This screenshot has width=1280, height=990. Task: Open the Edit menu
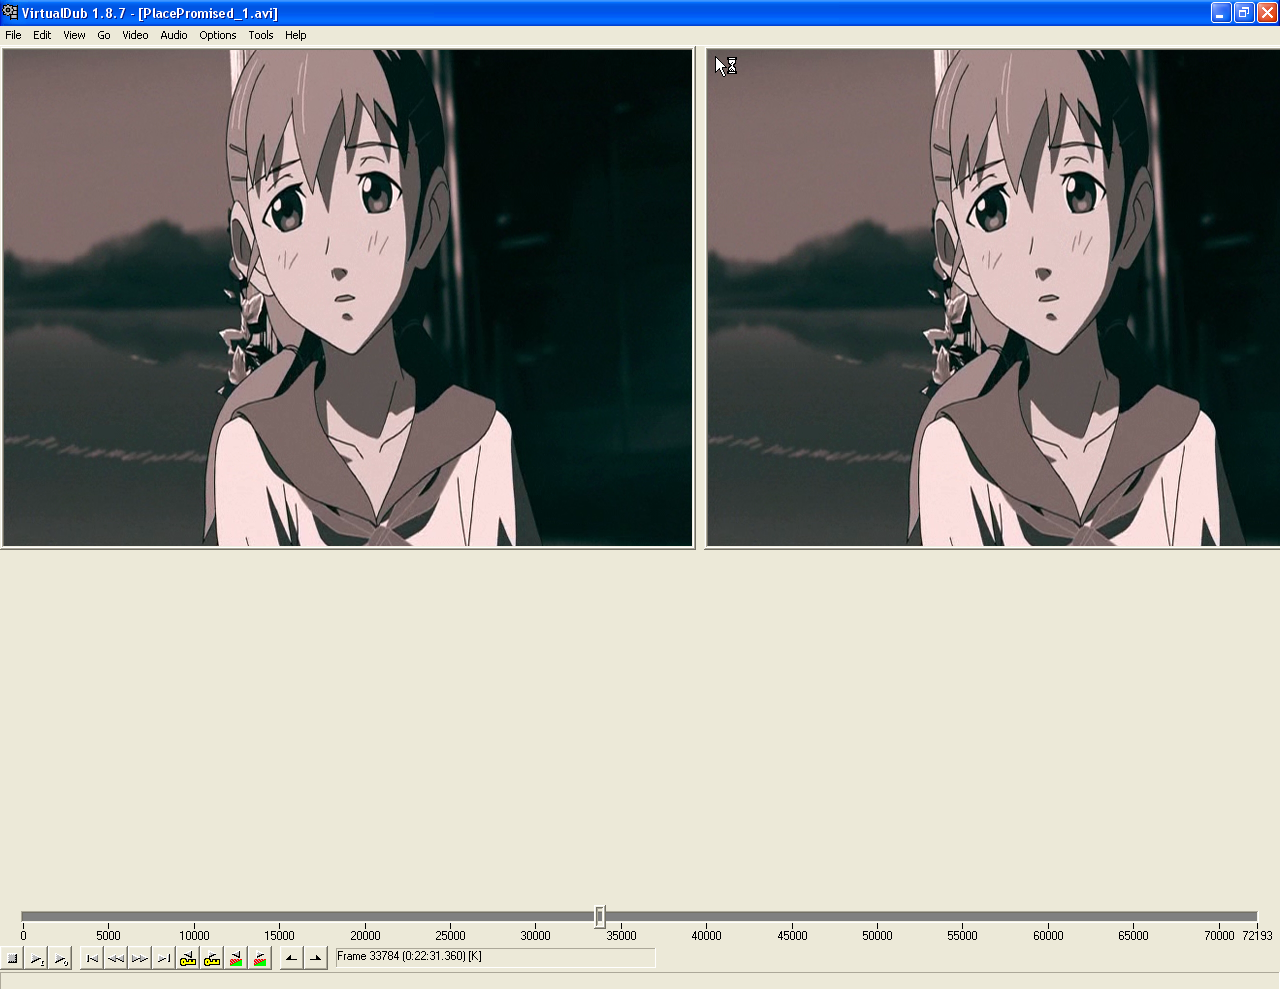42,35
